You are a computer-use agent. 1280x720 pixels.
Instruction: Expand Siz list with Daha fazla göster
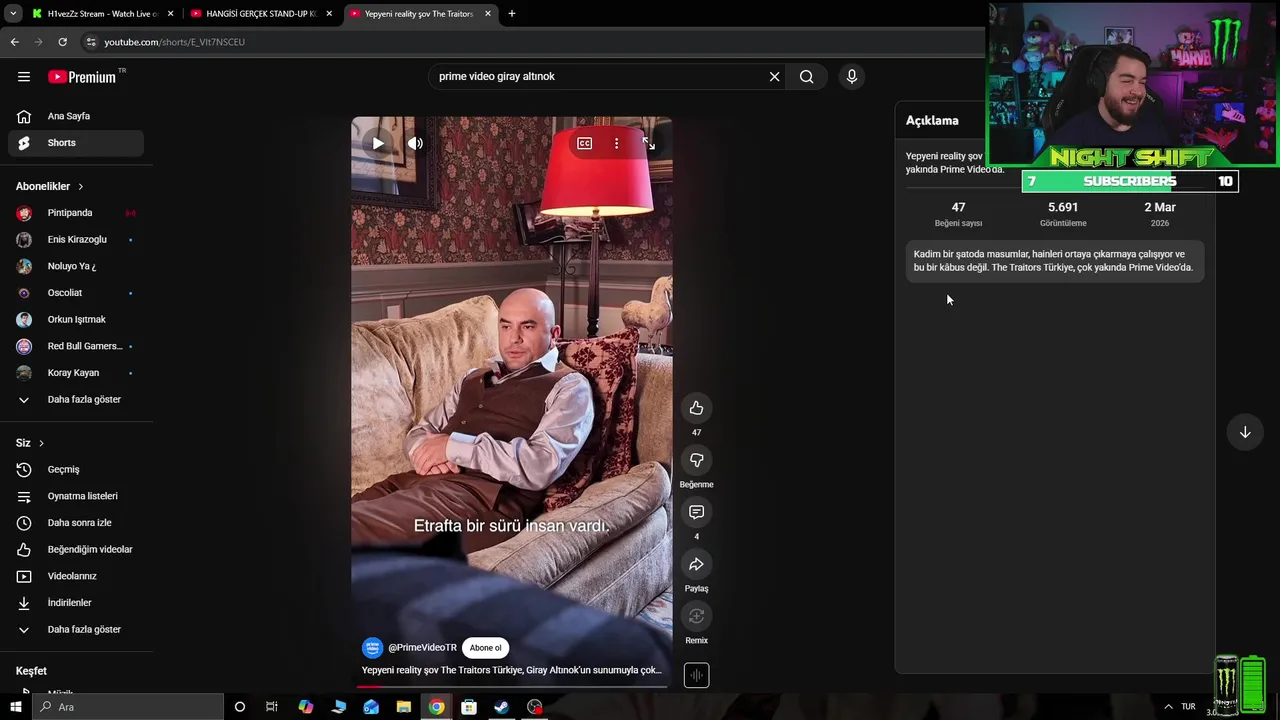coord(76,630)
